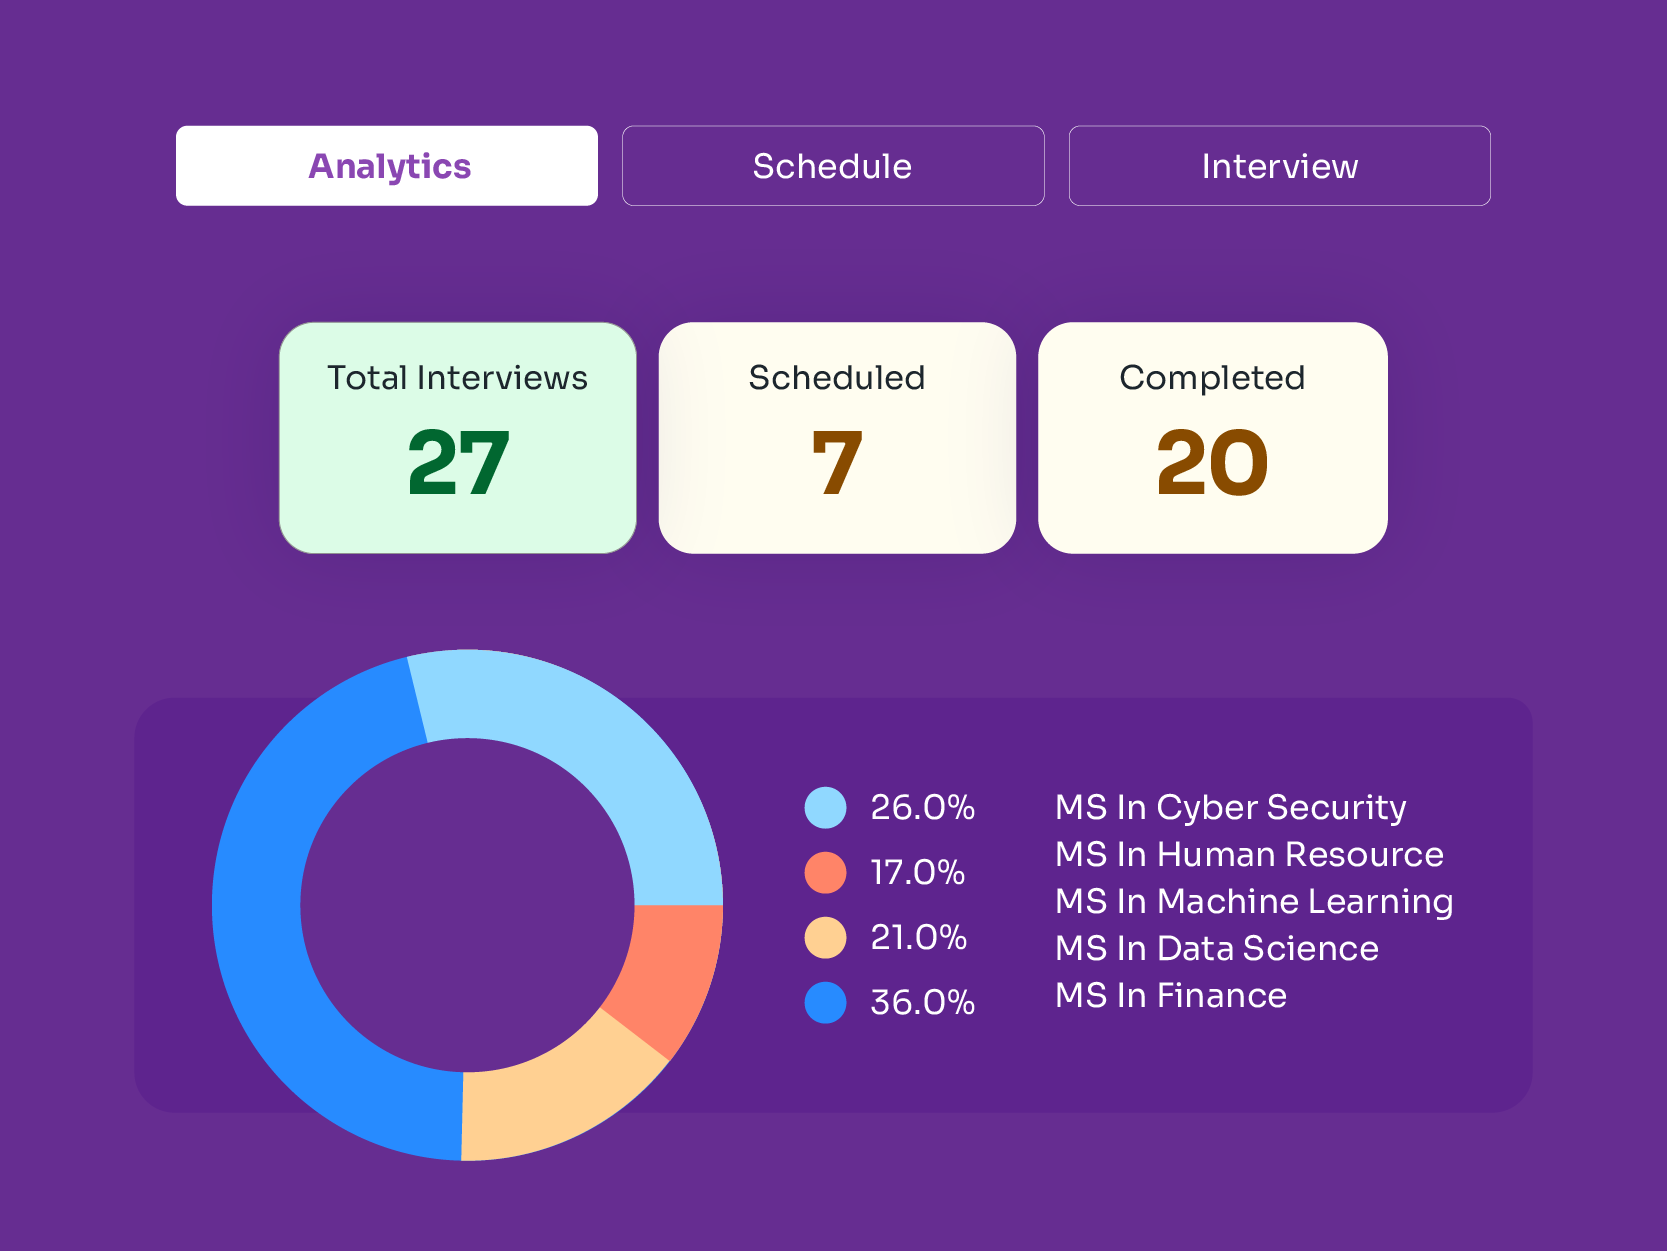The width and height of the screenshot is (1667, 1251).
Task: Click the coral orange legend dot
Action: (x=825, y=873)
